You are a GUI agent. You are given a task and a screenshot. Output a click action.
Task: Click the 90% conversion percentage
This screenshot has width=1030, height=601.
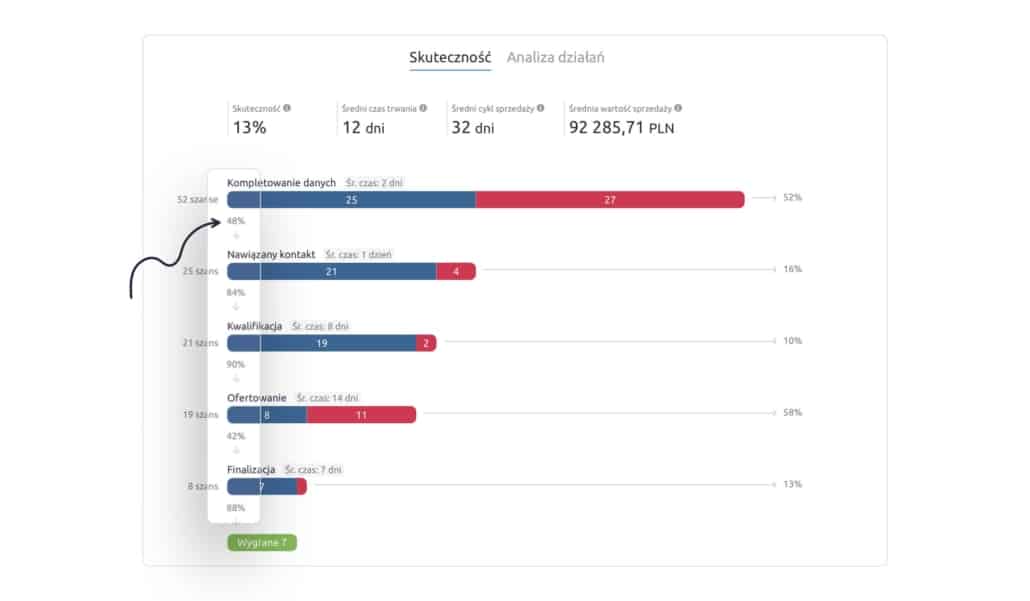(x=236, y=364)
